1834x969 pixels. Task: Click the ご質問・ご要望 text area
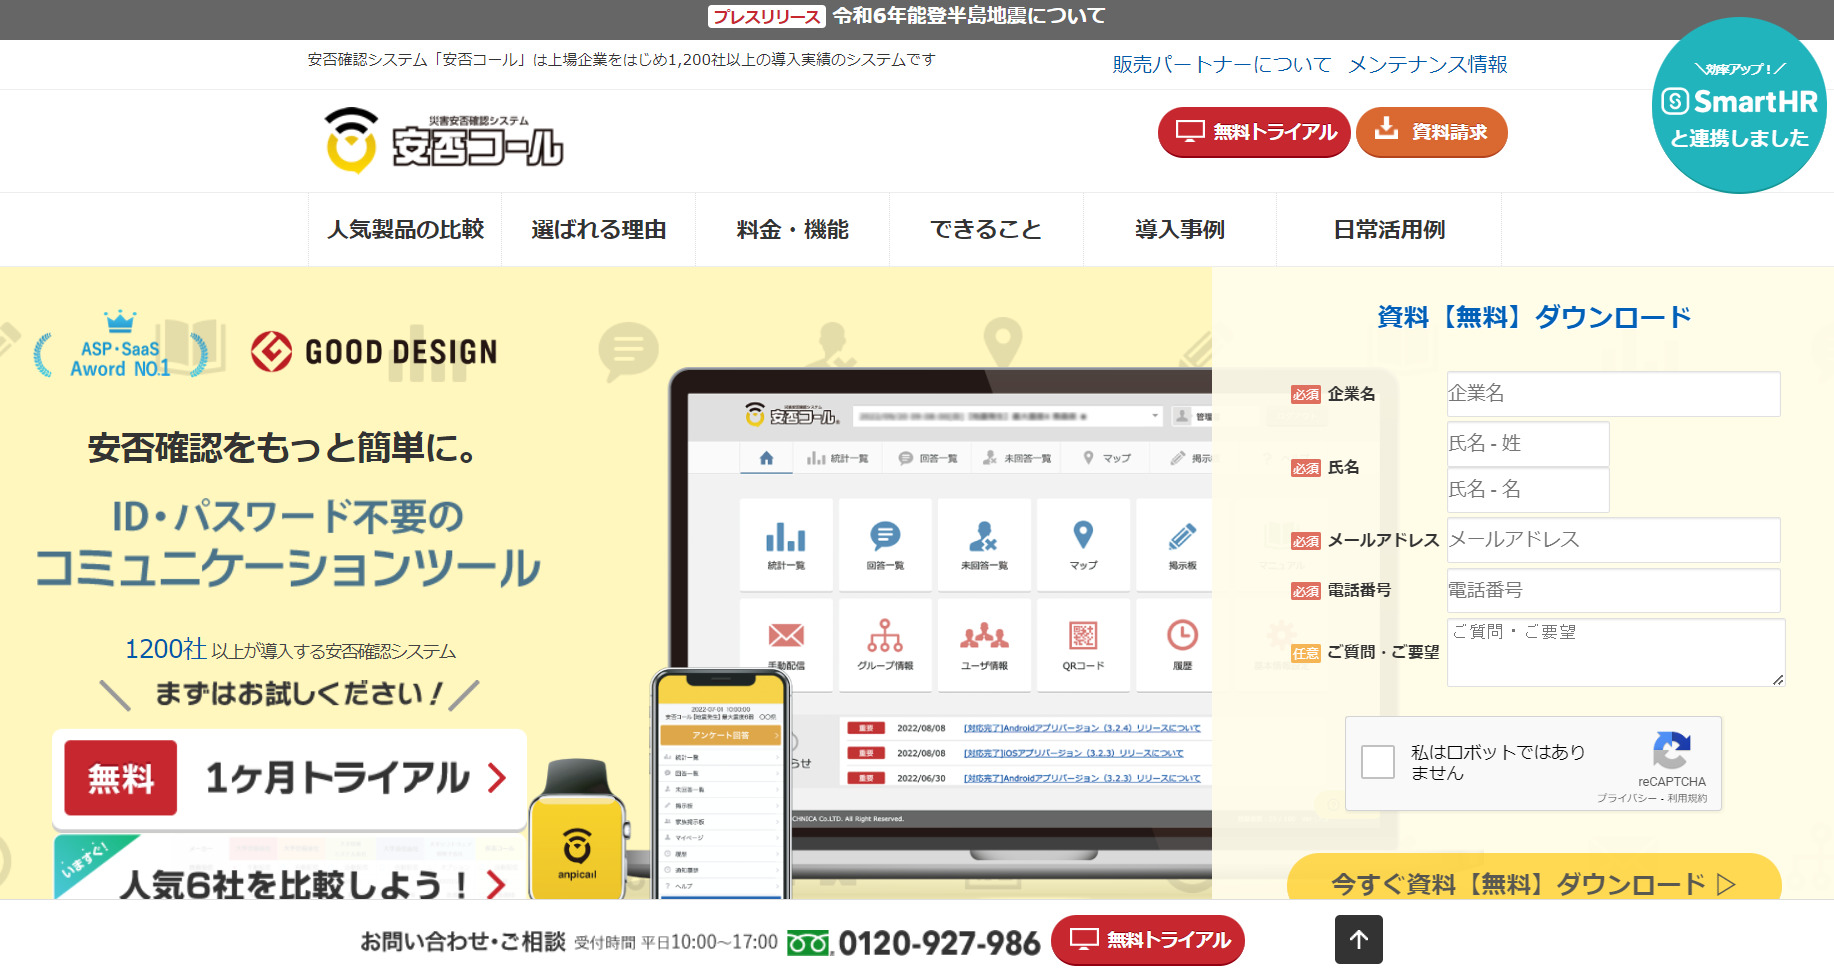[x=1616, y=653]
